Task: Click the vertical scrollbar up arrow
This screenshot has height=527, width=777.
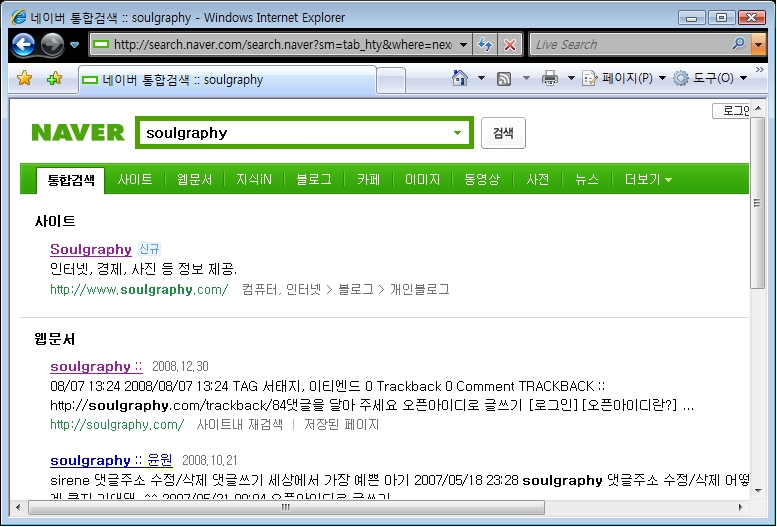Action: coord(758,108)
